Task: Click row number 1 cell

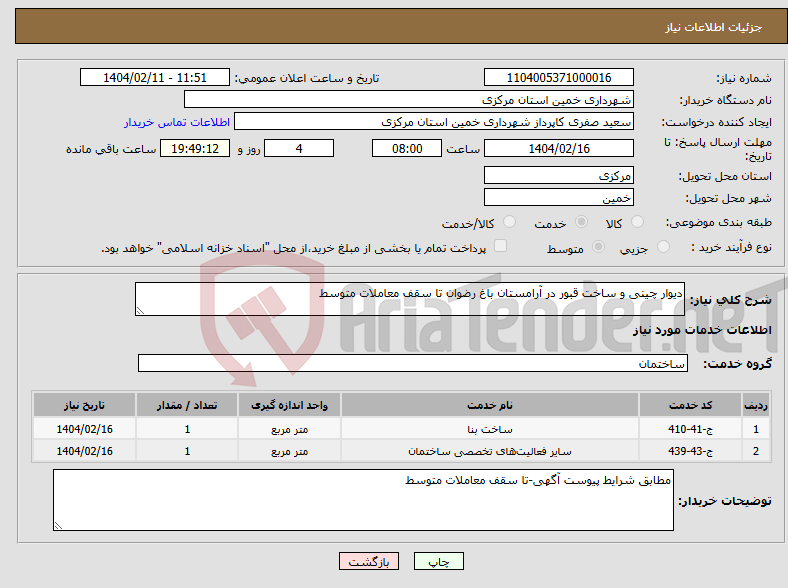Action: (756, 429)
